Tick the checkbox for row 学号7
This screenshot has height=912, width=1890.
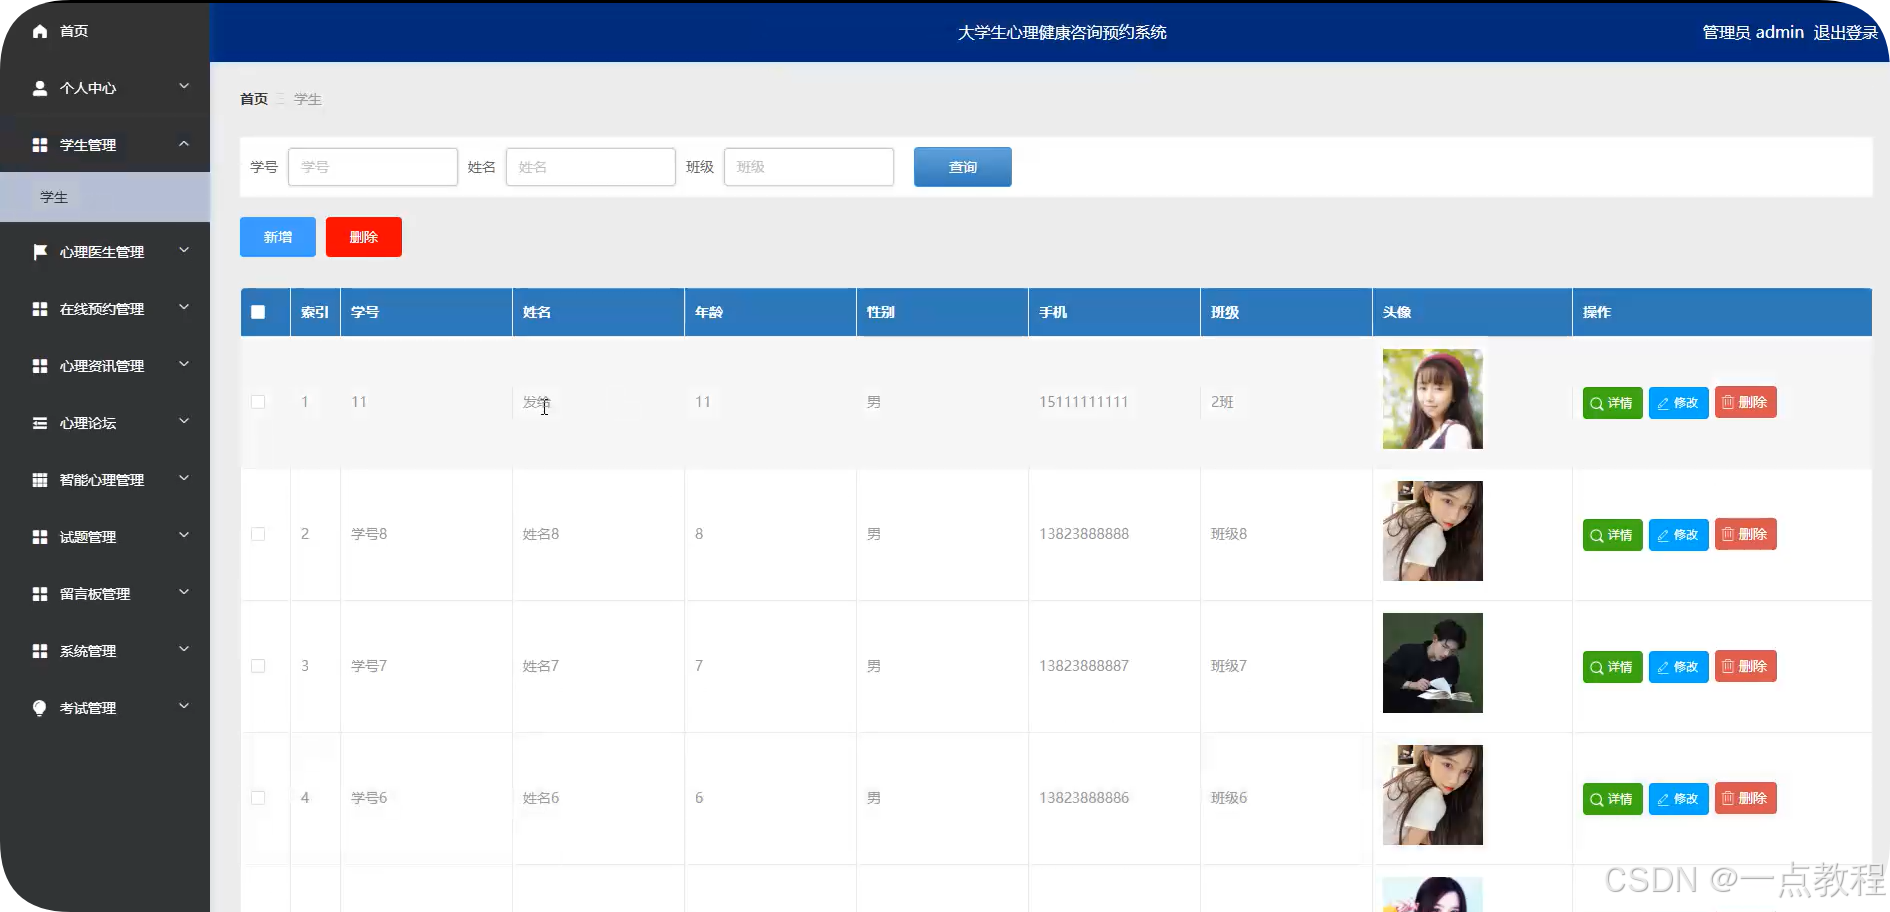tap(258, 666)
